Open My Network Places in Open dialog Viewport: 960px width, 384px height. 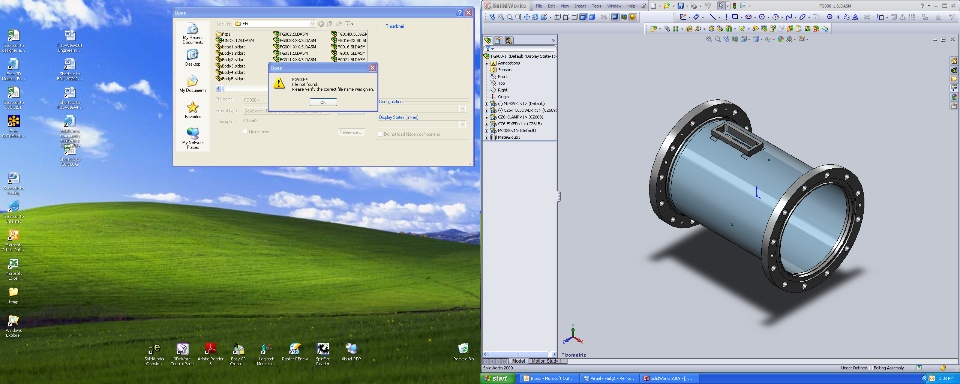pyautogui.click(x=192, y=137)
